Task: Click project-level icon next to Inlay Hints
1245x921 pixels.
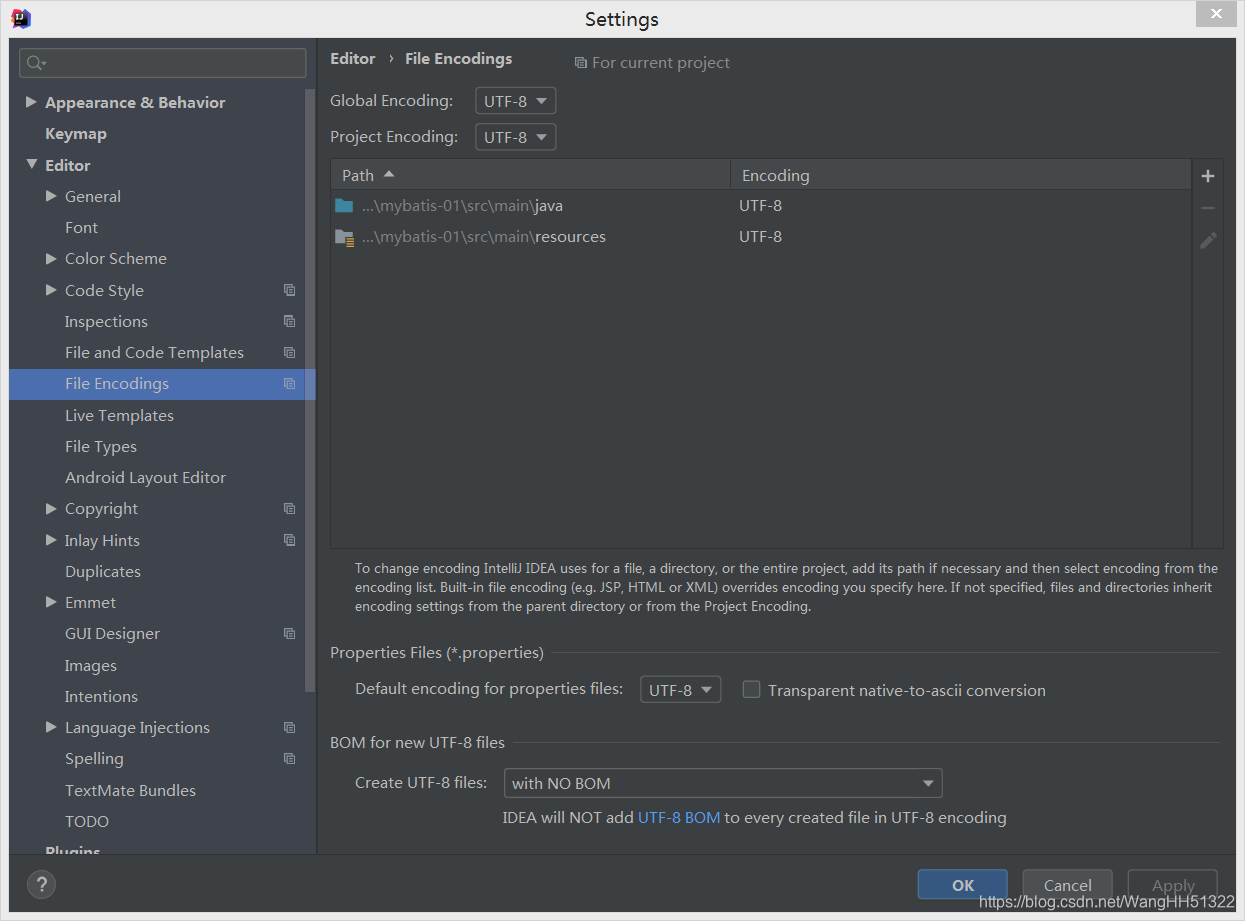Action: click(289, 540)
